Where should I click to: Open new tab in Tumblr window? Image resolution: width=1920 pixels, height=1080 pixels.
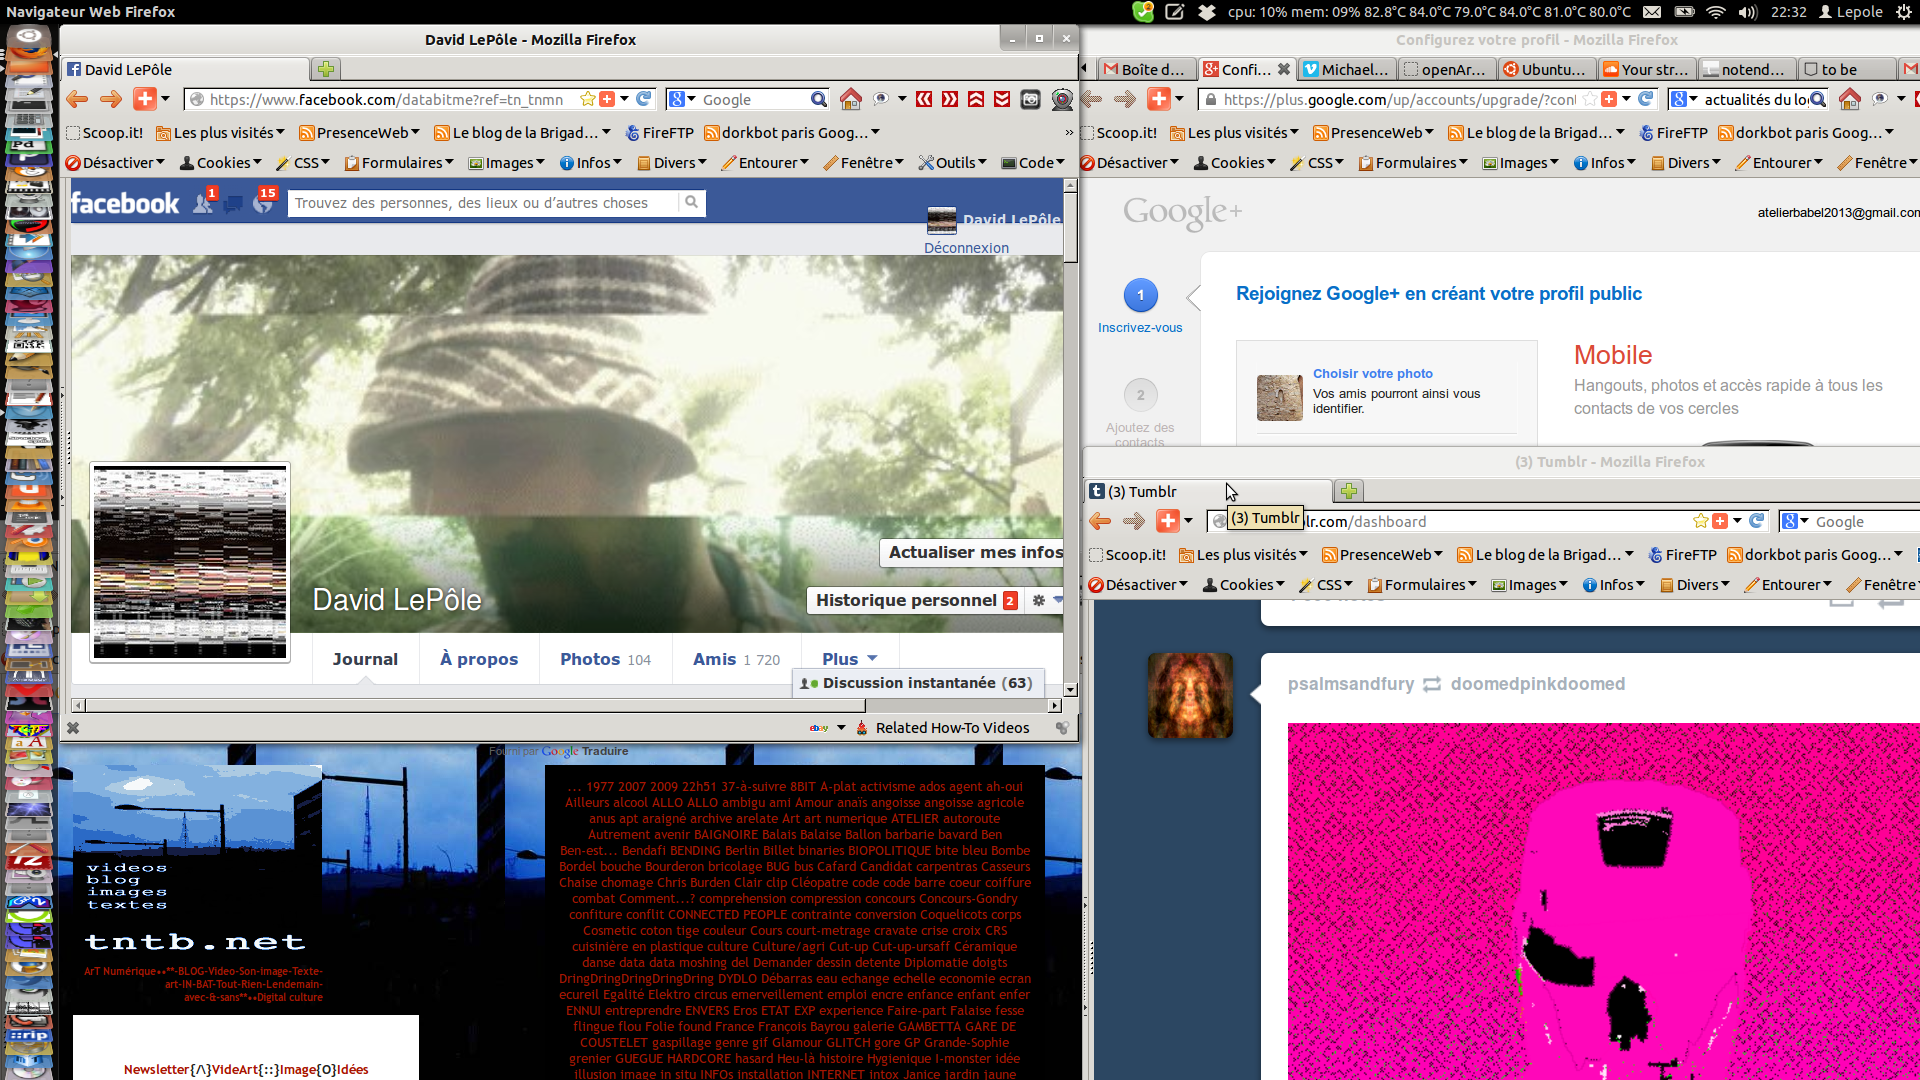(1349, 491)
